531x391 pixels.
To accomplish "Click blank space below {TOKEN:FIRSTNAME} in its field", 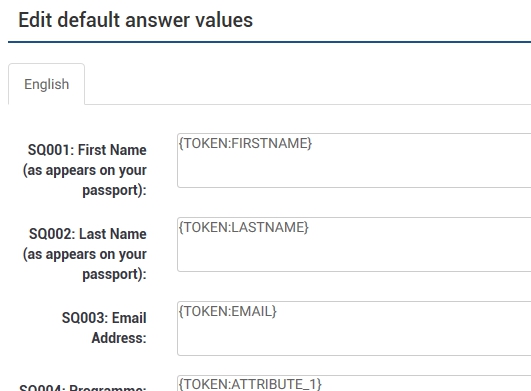I will pyautogui.click(x=354, y=171).
